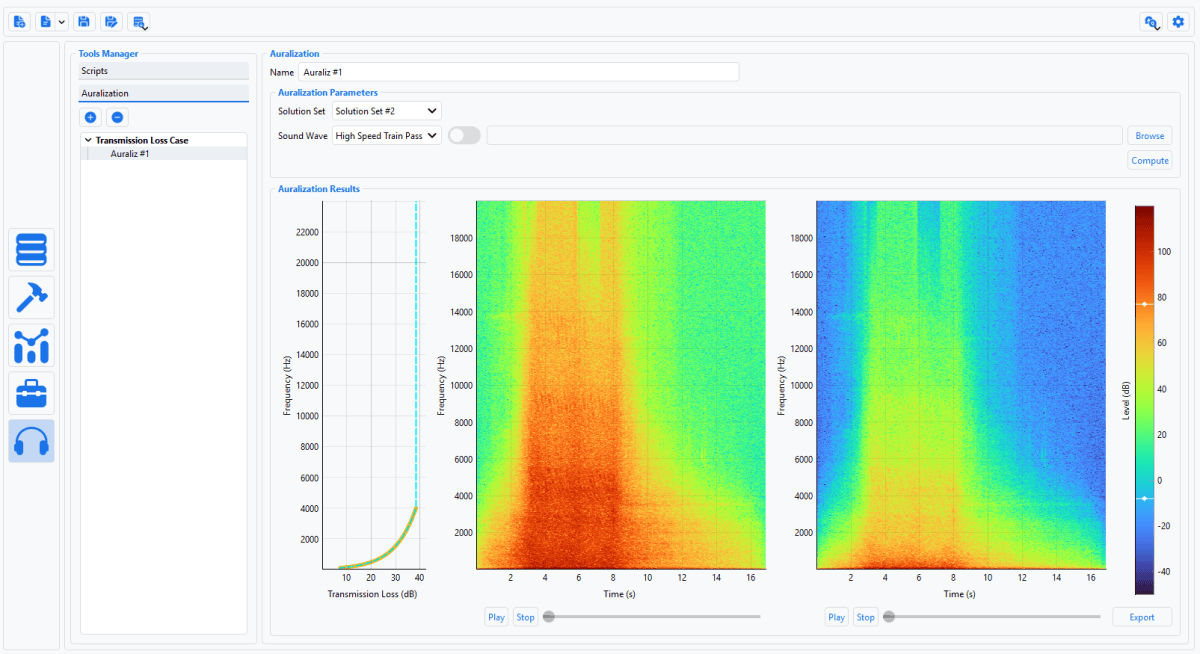Open the Solution Set dropdown
Screen dimensions: 1200x654
coord(387,111)
